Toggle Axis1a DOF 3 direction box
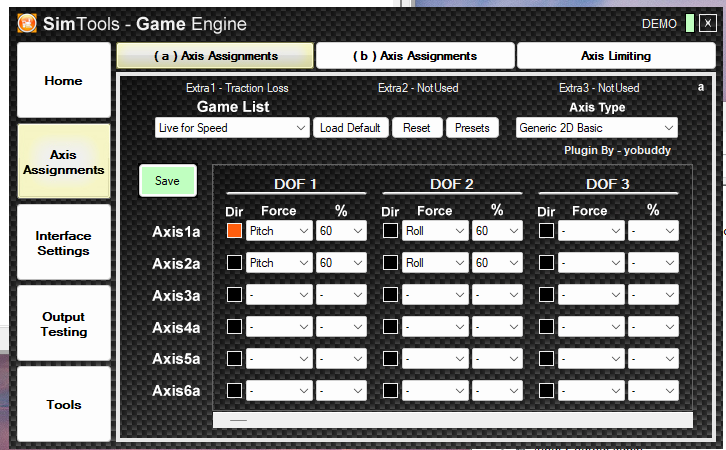The height and width of the screenshot is (450, 726). tap(546, 231)
